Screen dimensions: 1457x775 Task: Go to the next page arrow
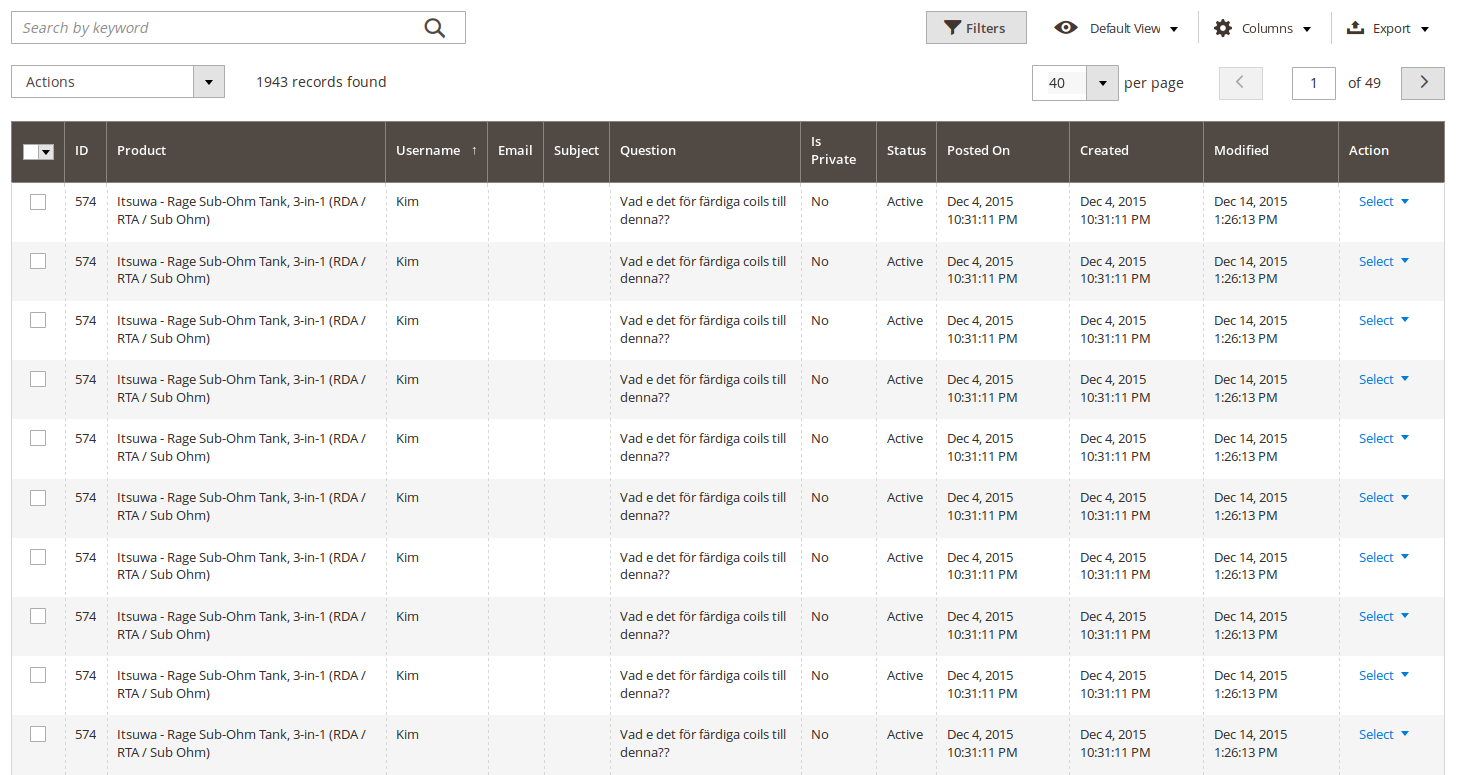pyautogui.click(x=1423, y=83)
